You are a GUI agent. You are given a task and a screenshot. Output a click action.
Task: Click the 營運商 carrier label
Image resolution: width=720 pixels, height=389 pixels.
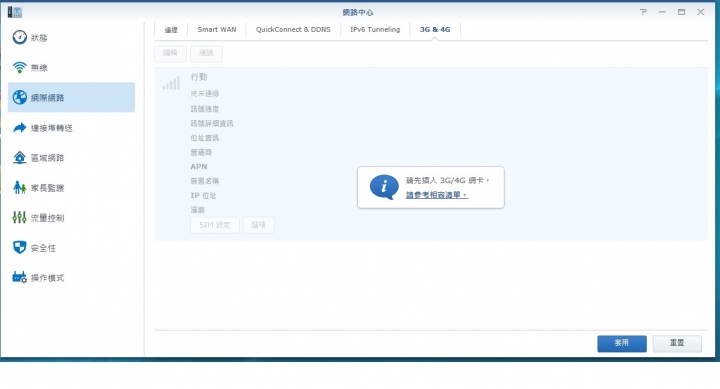point(201,152)
